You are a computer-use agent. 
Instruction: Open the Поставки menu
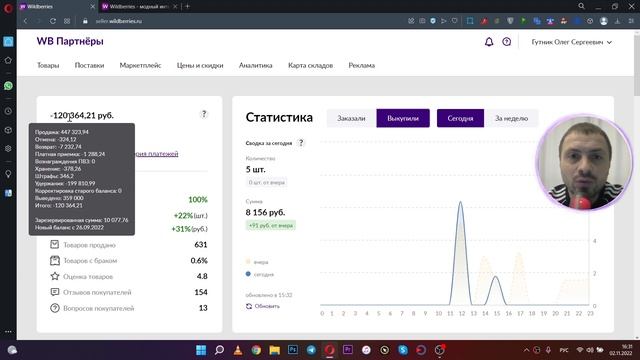point(89,65)
